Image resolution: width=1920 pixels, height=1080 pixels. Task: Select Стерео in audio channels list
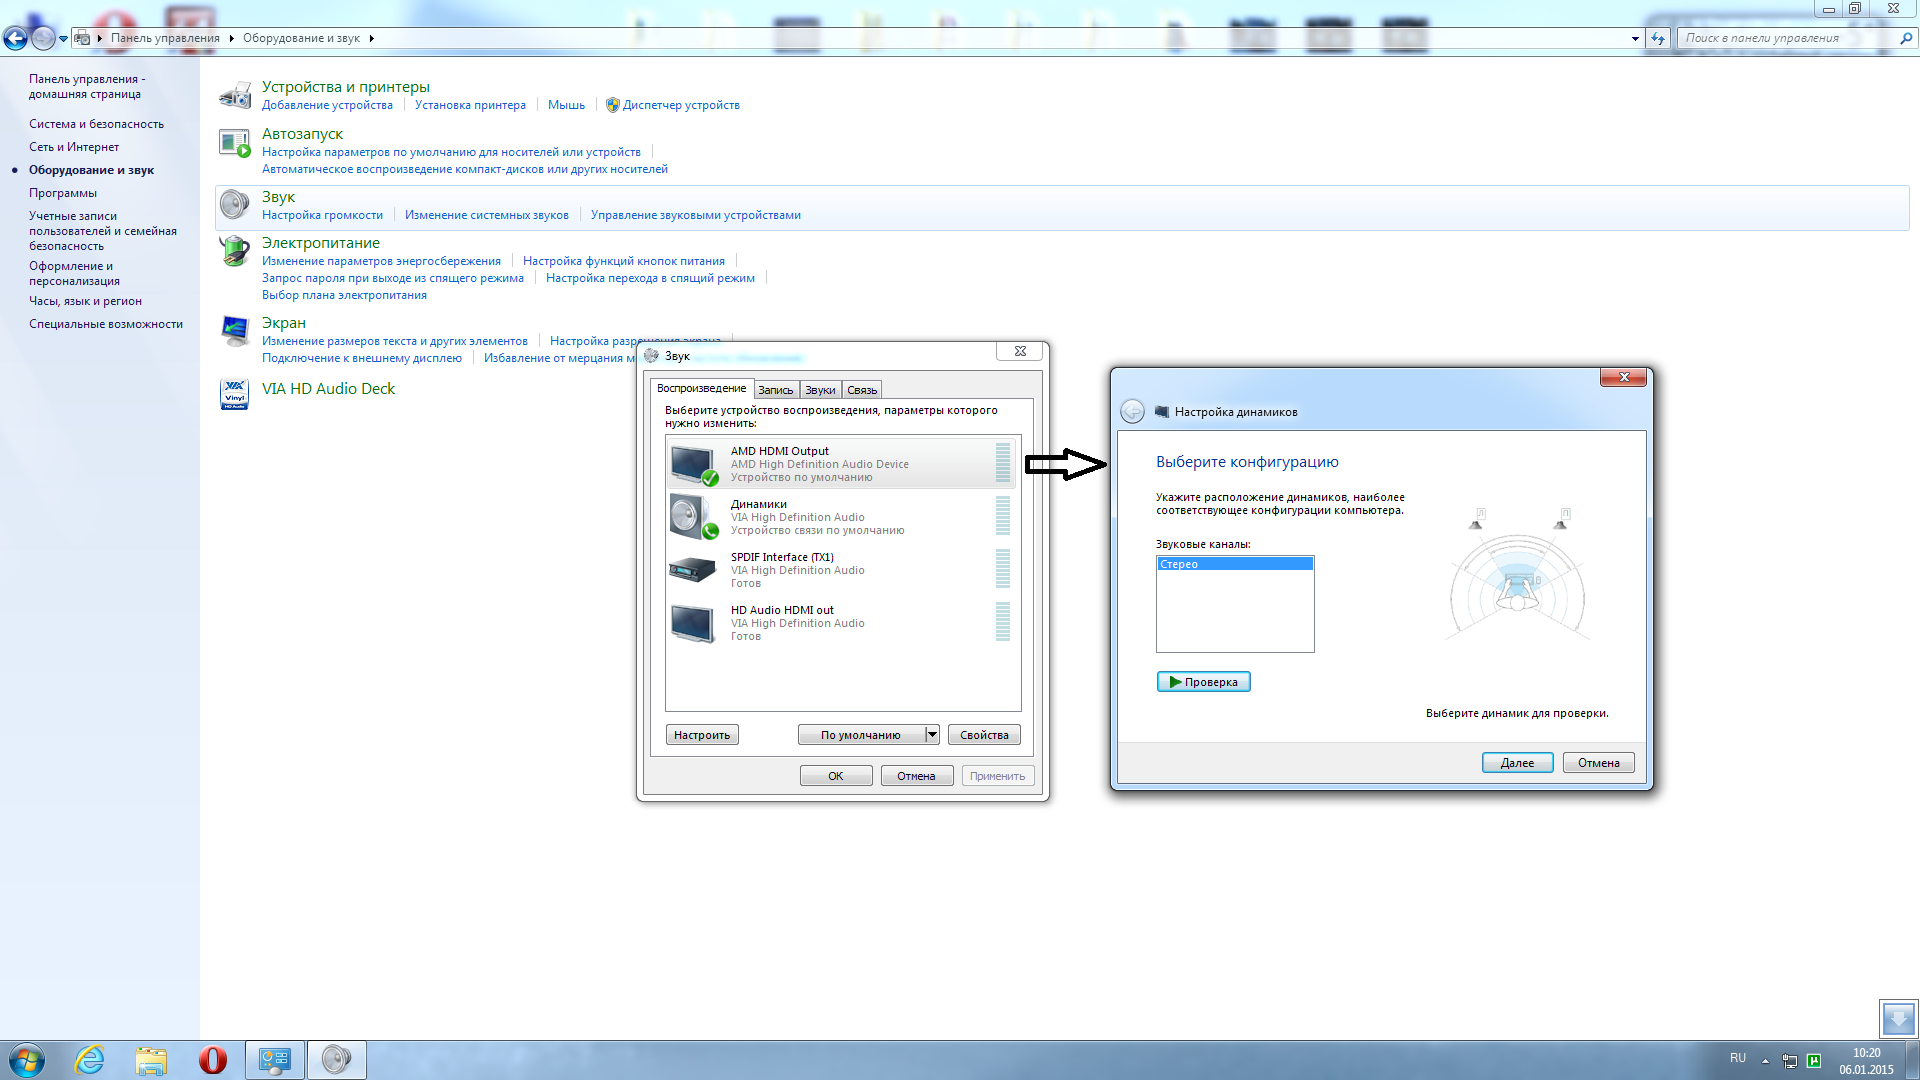pyautogui.click(x=1234, y=564)
